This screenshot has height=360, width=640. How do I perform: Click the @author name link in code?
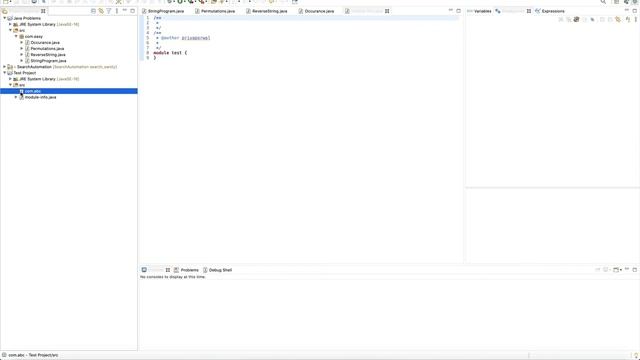[x=196, y=38]
